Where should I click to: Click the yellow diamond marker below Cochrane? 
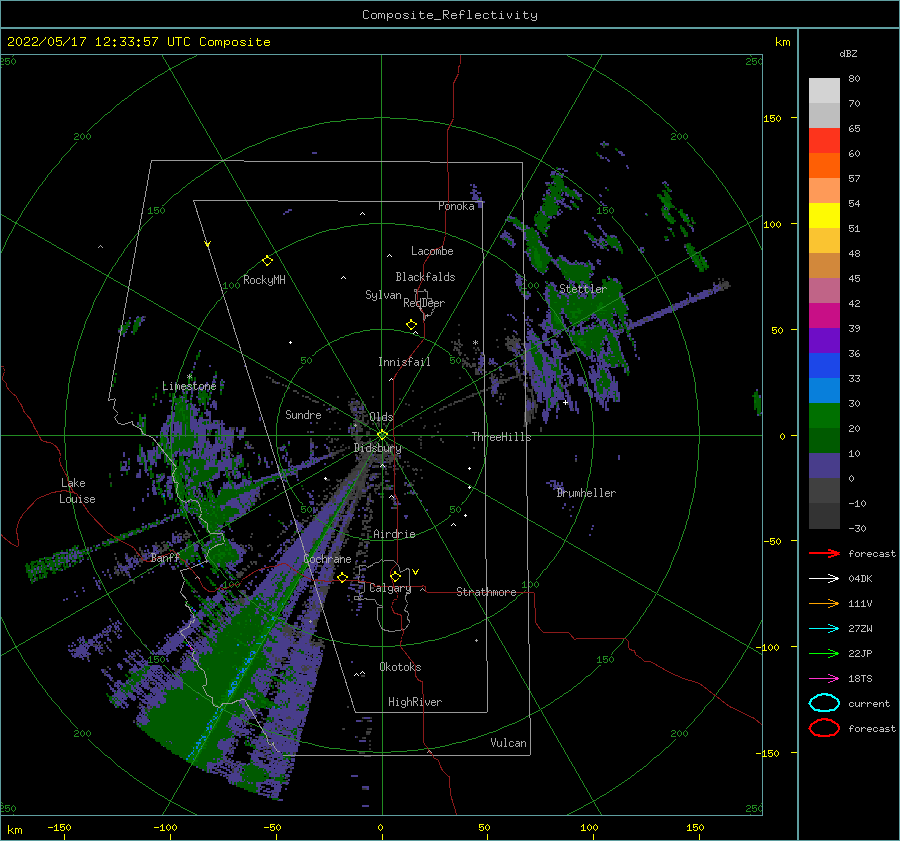[343, 578]
